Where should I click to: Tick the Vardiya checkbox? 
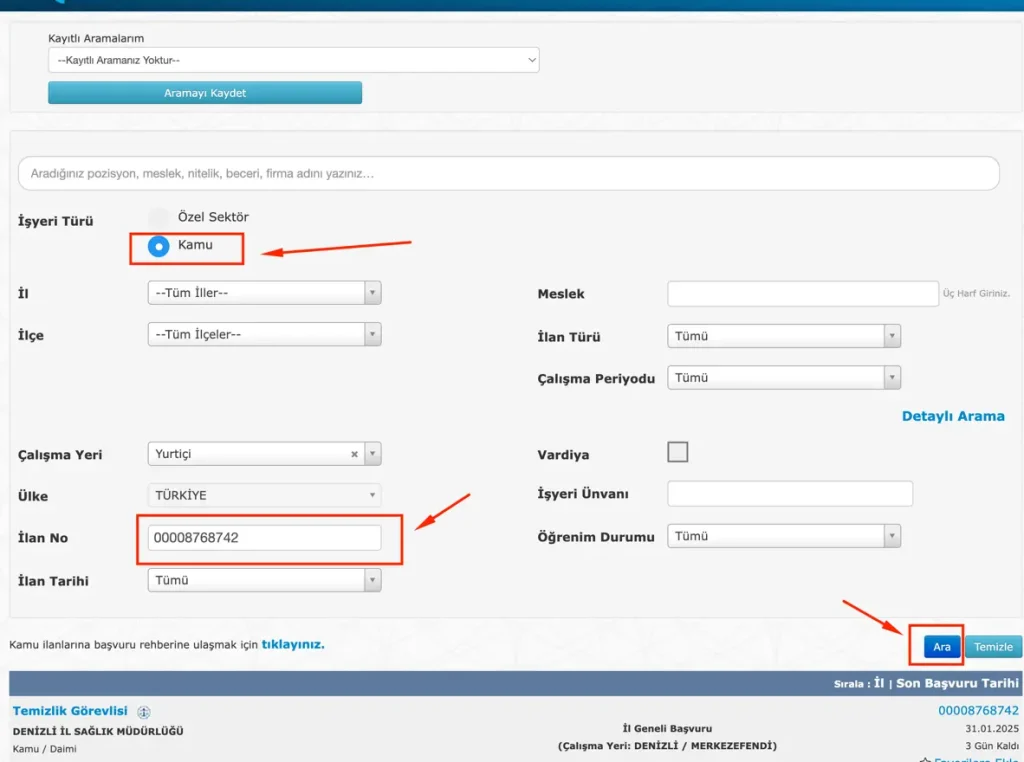pos(678,452)
